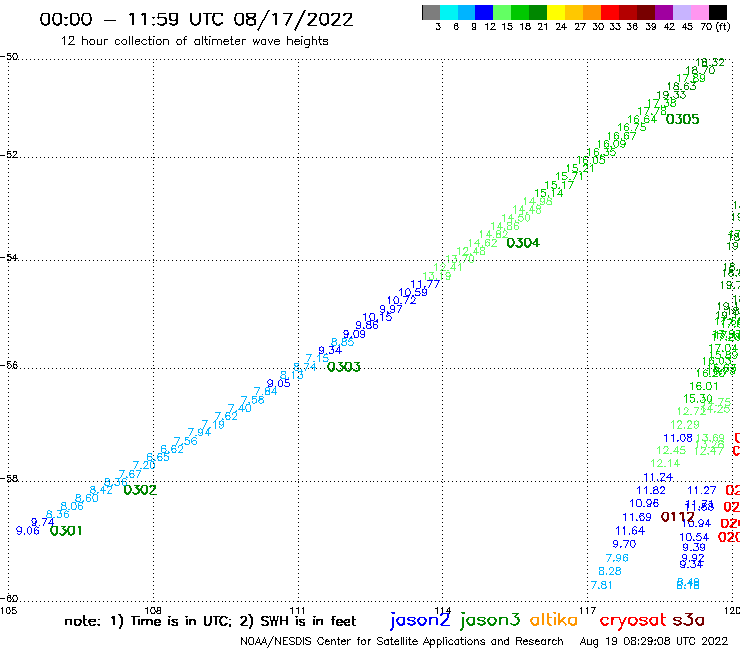Click the 'jason3' satellite legend name
740x650 pixels.
click(490, 620)
